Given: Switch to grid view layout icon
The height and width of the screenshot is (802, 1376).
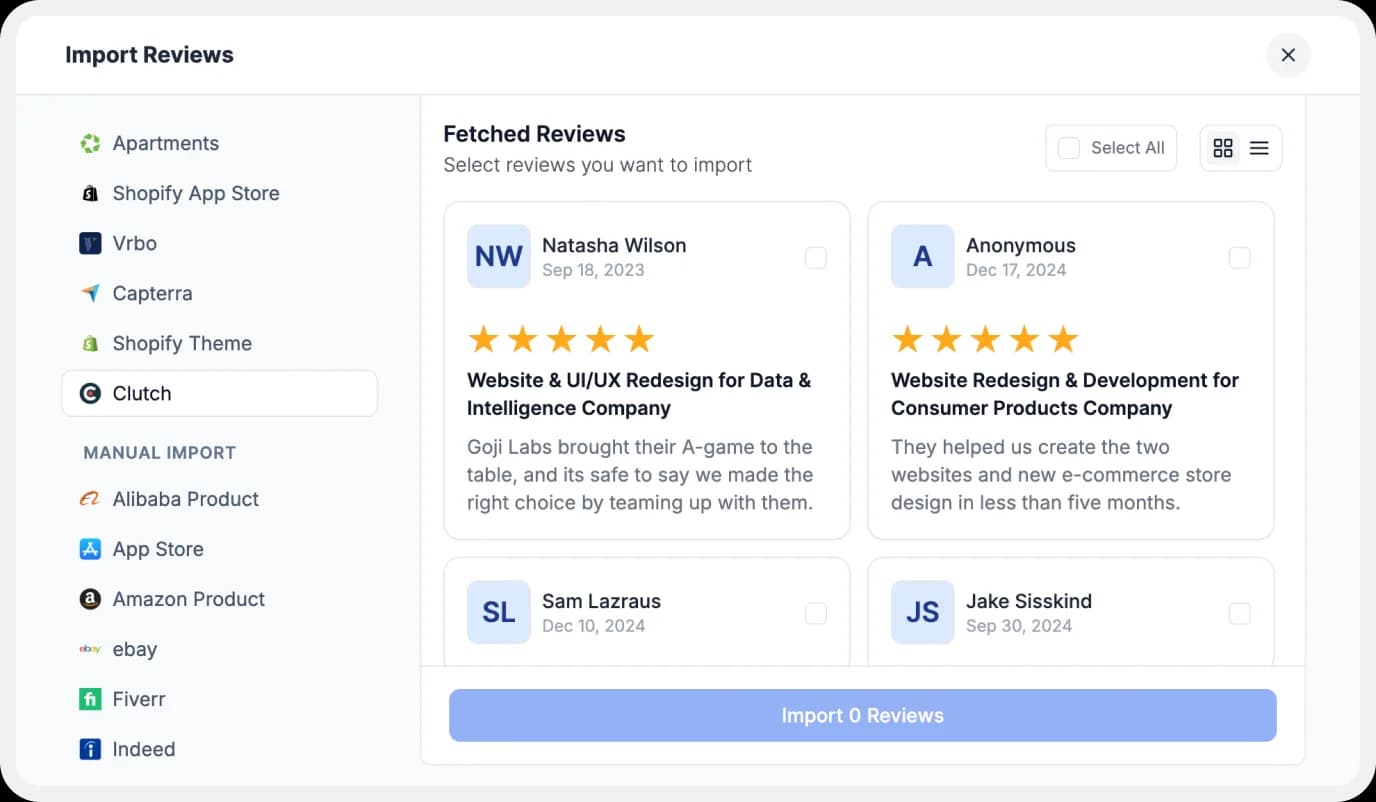Looking at the screenshot, I should [1223, 148].
